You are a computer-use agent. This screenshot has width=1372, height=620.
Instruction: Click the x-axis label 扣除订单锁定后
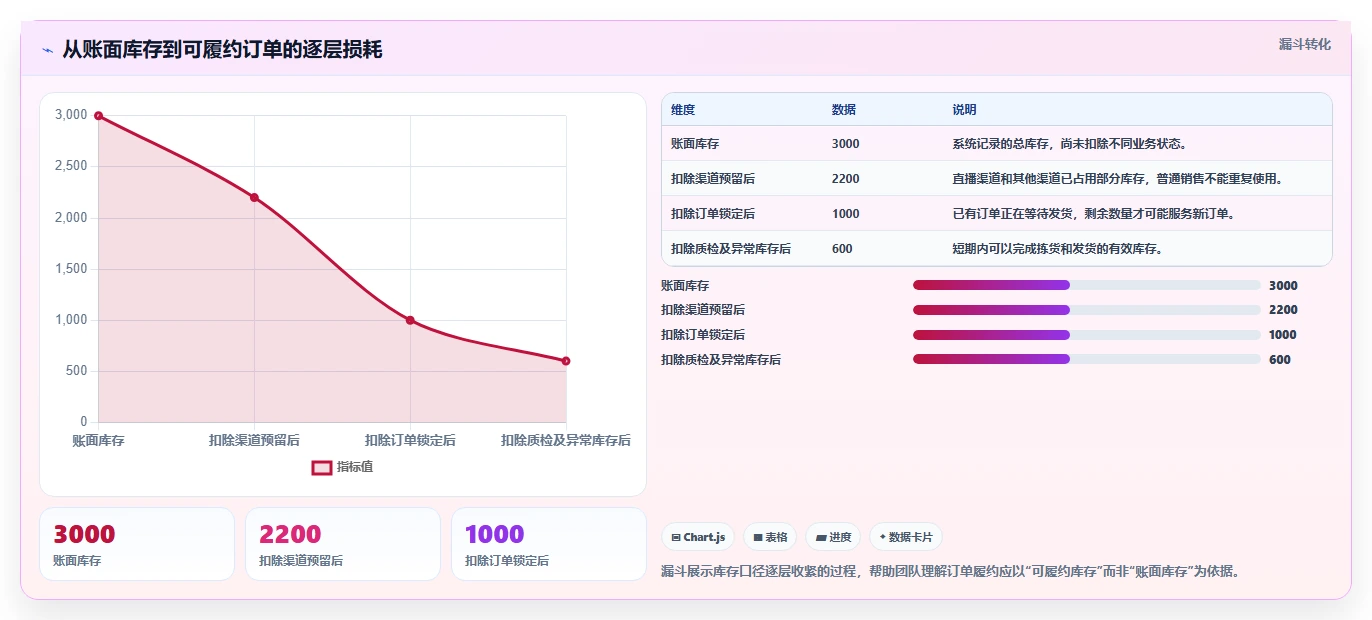click(410, 440)
